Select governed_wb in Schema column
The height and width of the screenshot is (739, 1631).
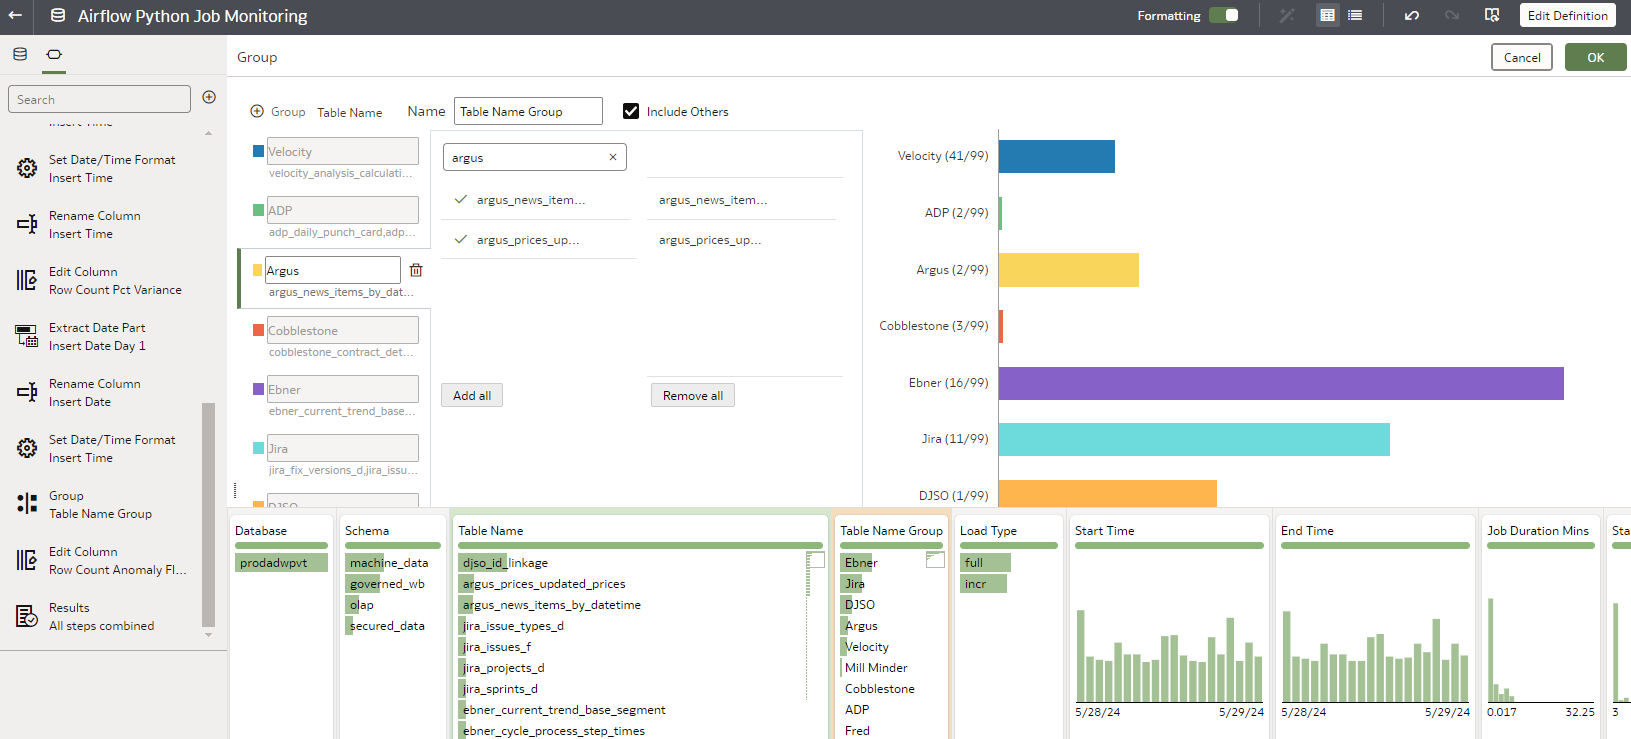pos(387,584)
